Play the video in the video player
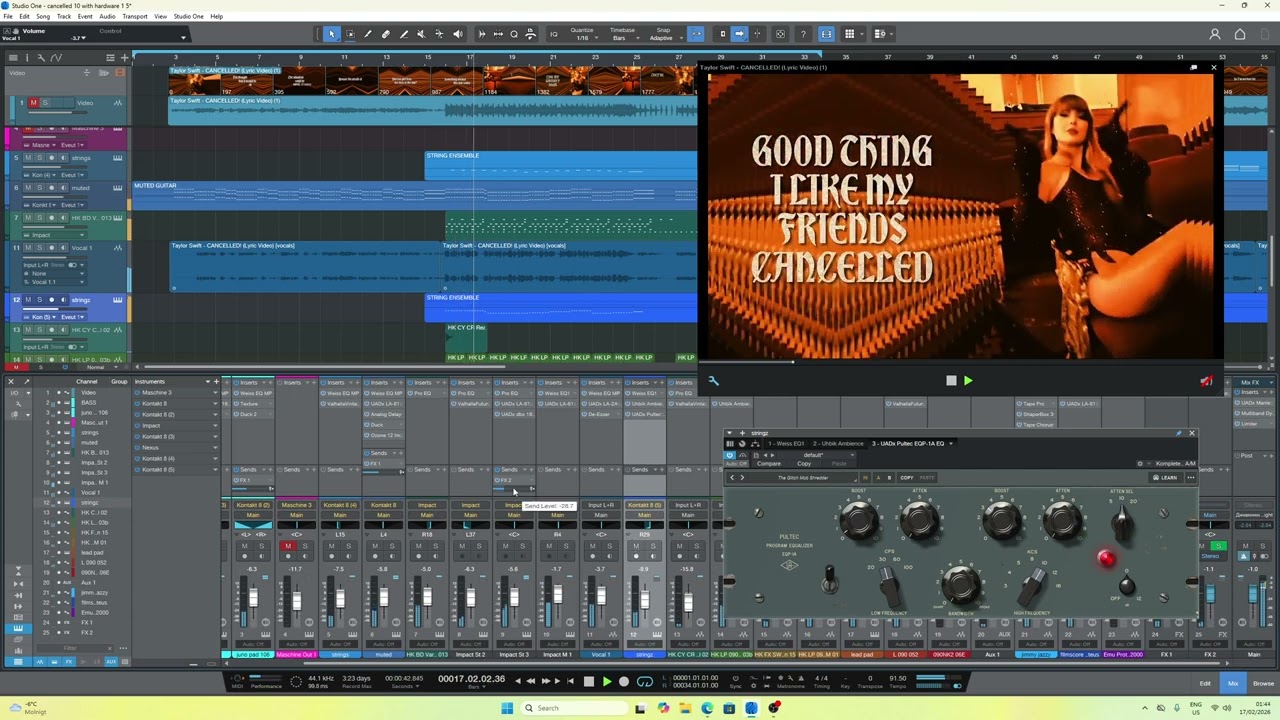Image resolution: width=1280 pixels, height=720 pixels. point(967,381)
